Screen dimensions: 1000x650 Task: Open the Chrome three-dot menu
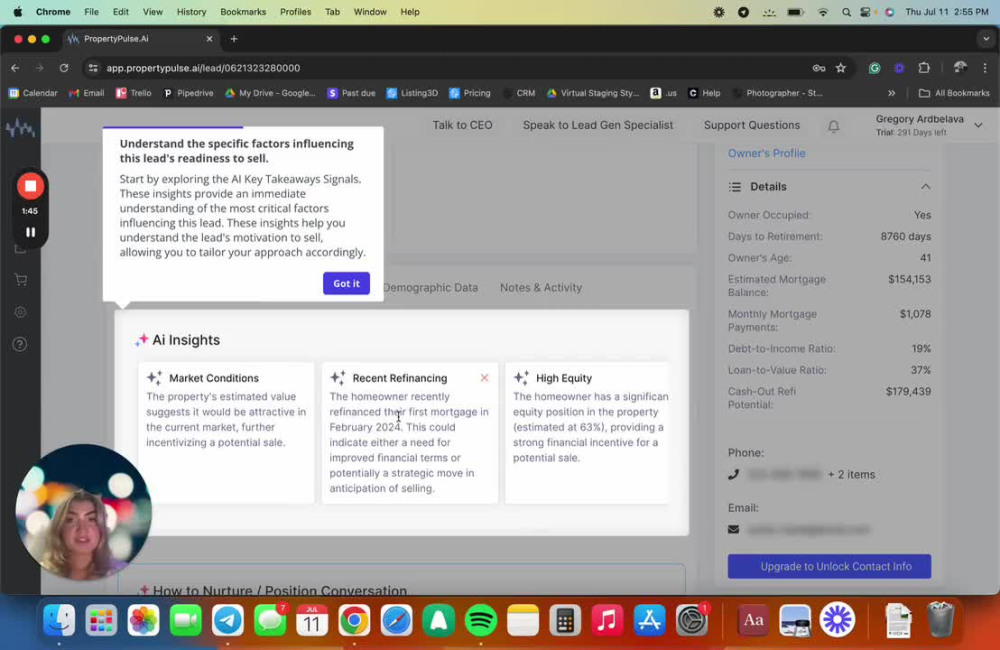coord(985,68)
